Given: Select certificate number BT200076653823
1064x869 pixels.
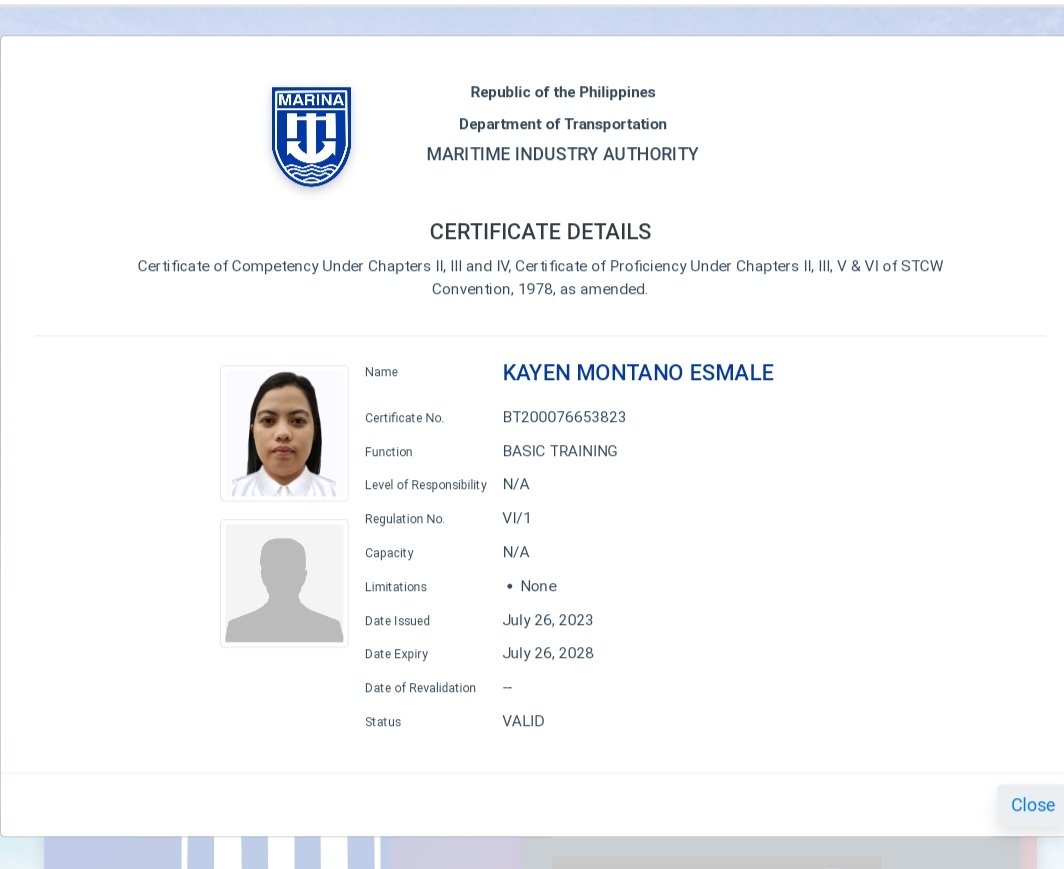Looking at the screenshot, I should tap(564, 417).
